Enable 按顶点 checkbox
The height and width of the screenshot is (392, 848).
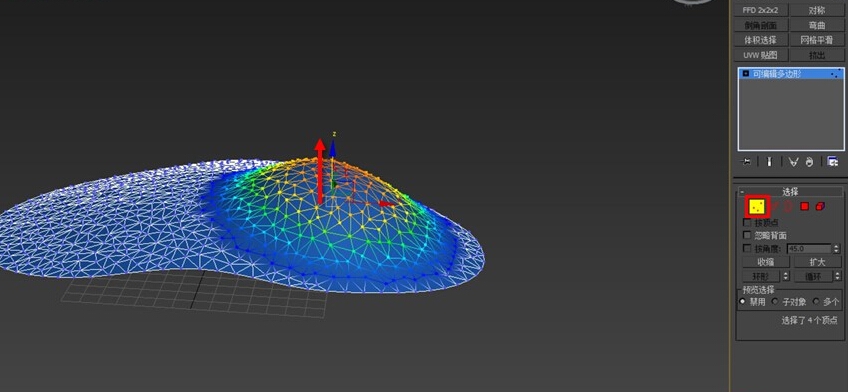[x=747, y=222]
